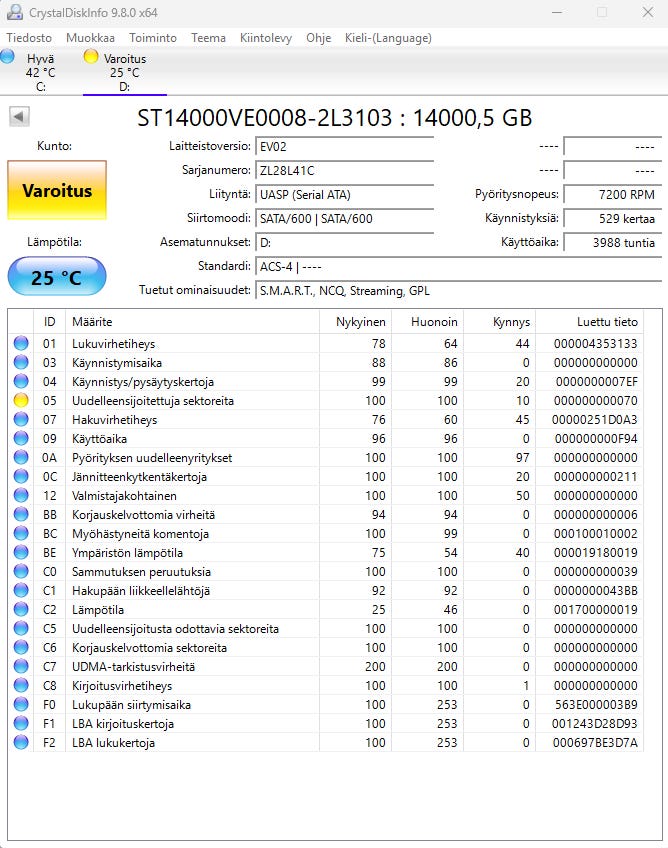Click the Kynnys column header
Screen dimensions: 668x848
click(499, 322)
